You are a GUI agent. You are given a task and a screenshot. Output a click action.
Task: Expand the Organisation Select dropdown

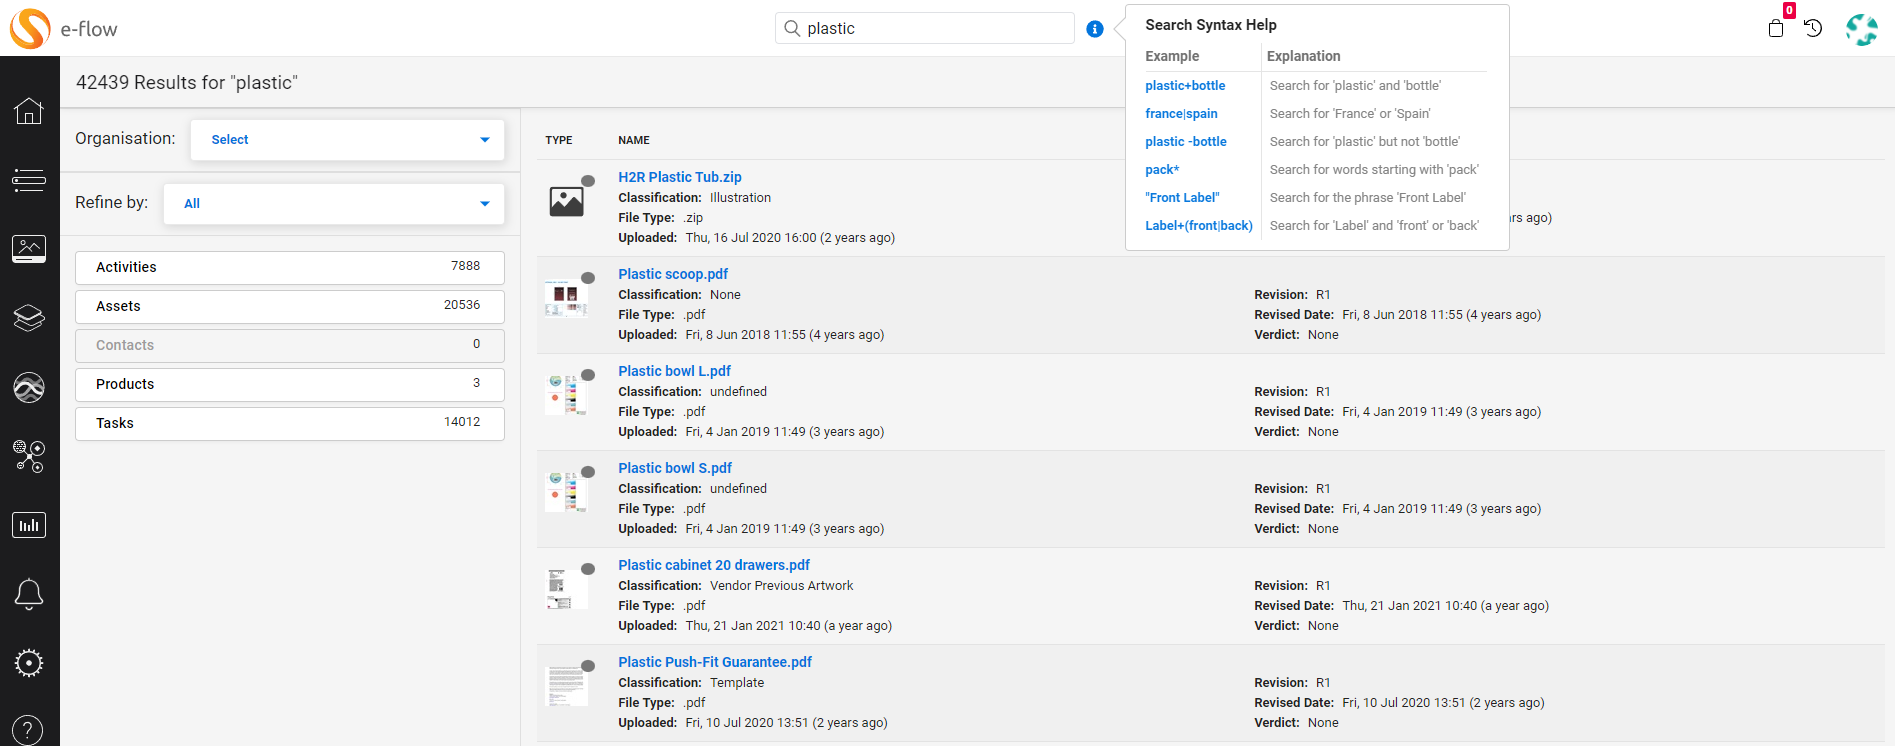coord(347,140)
